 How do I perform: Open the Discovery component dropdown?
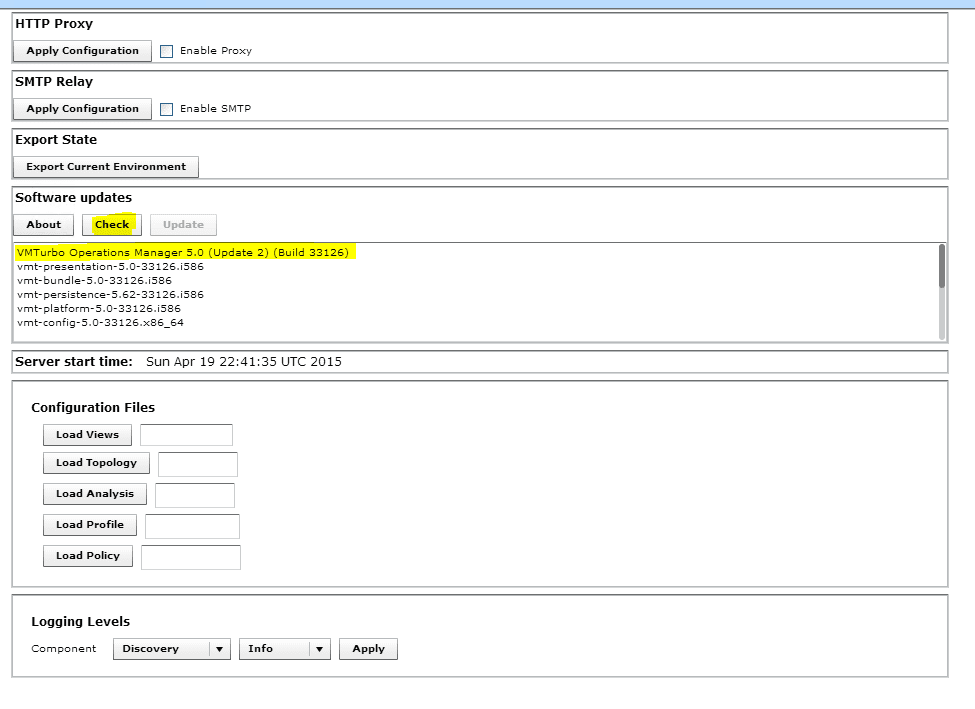pos(172,649)
